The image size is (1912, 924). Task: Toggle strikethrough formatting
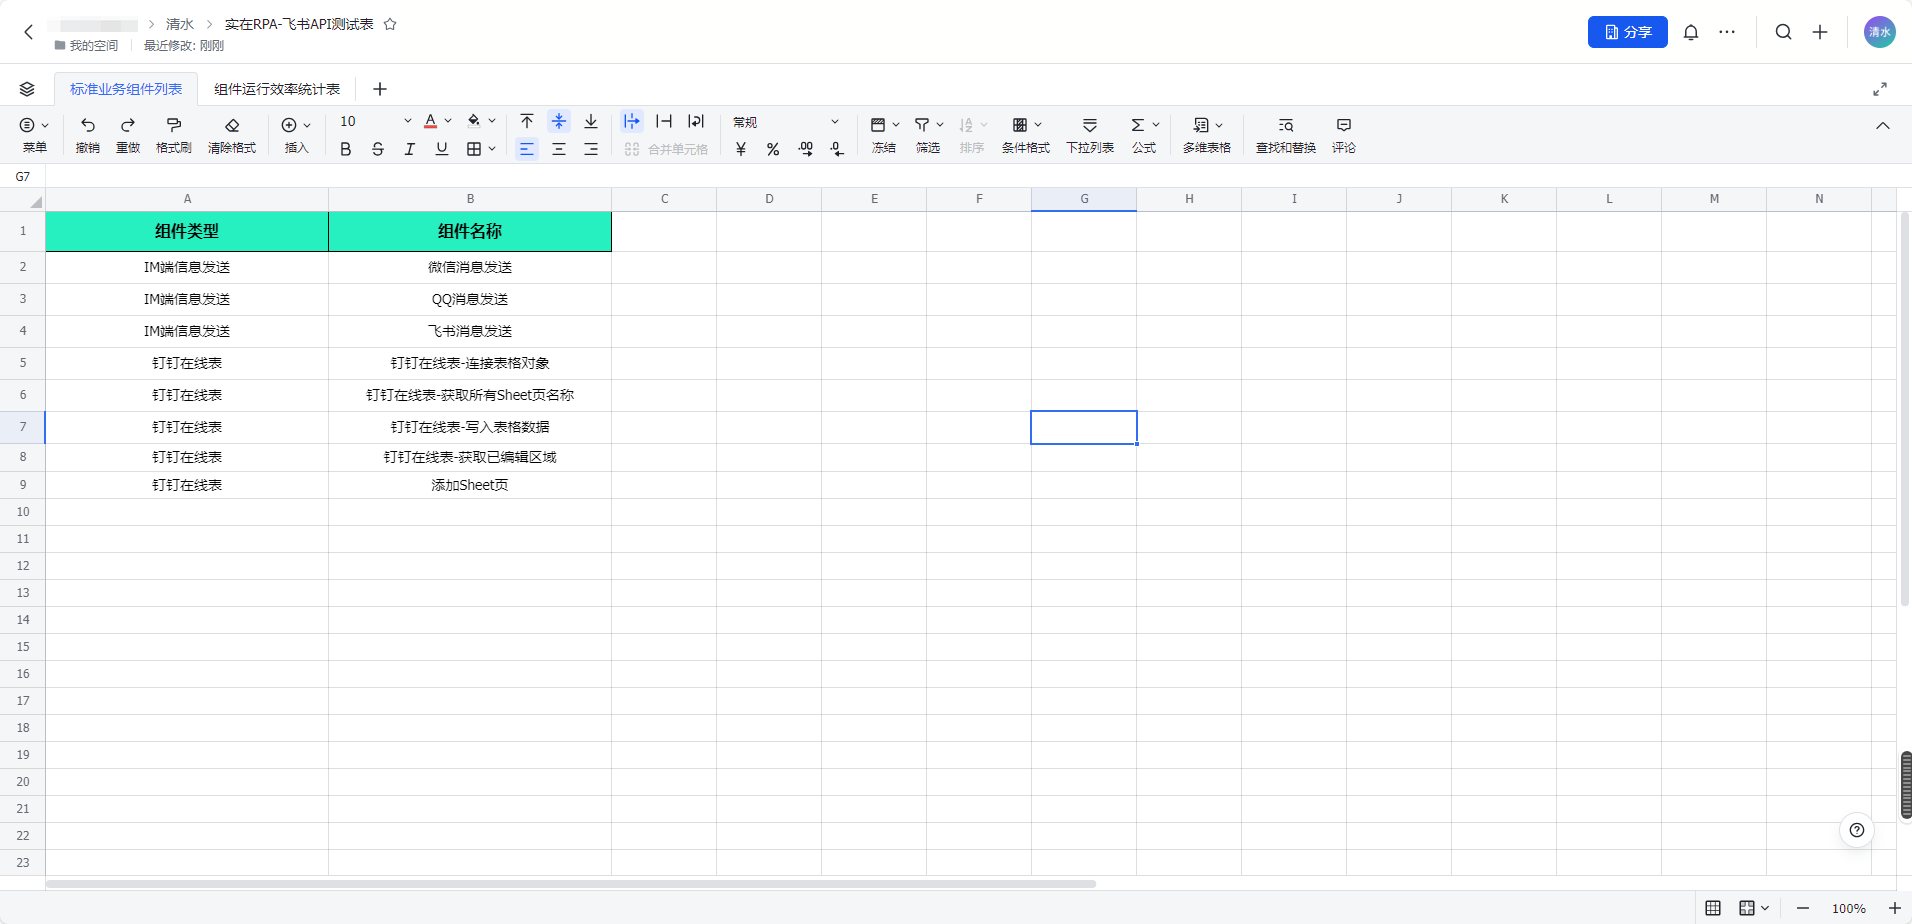[377, 149]
